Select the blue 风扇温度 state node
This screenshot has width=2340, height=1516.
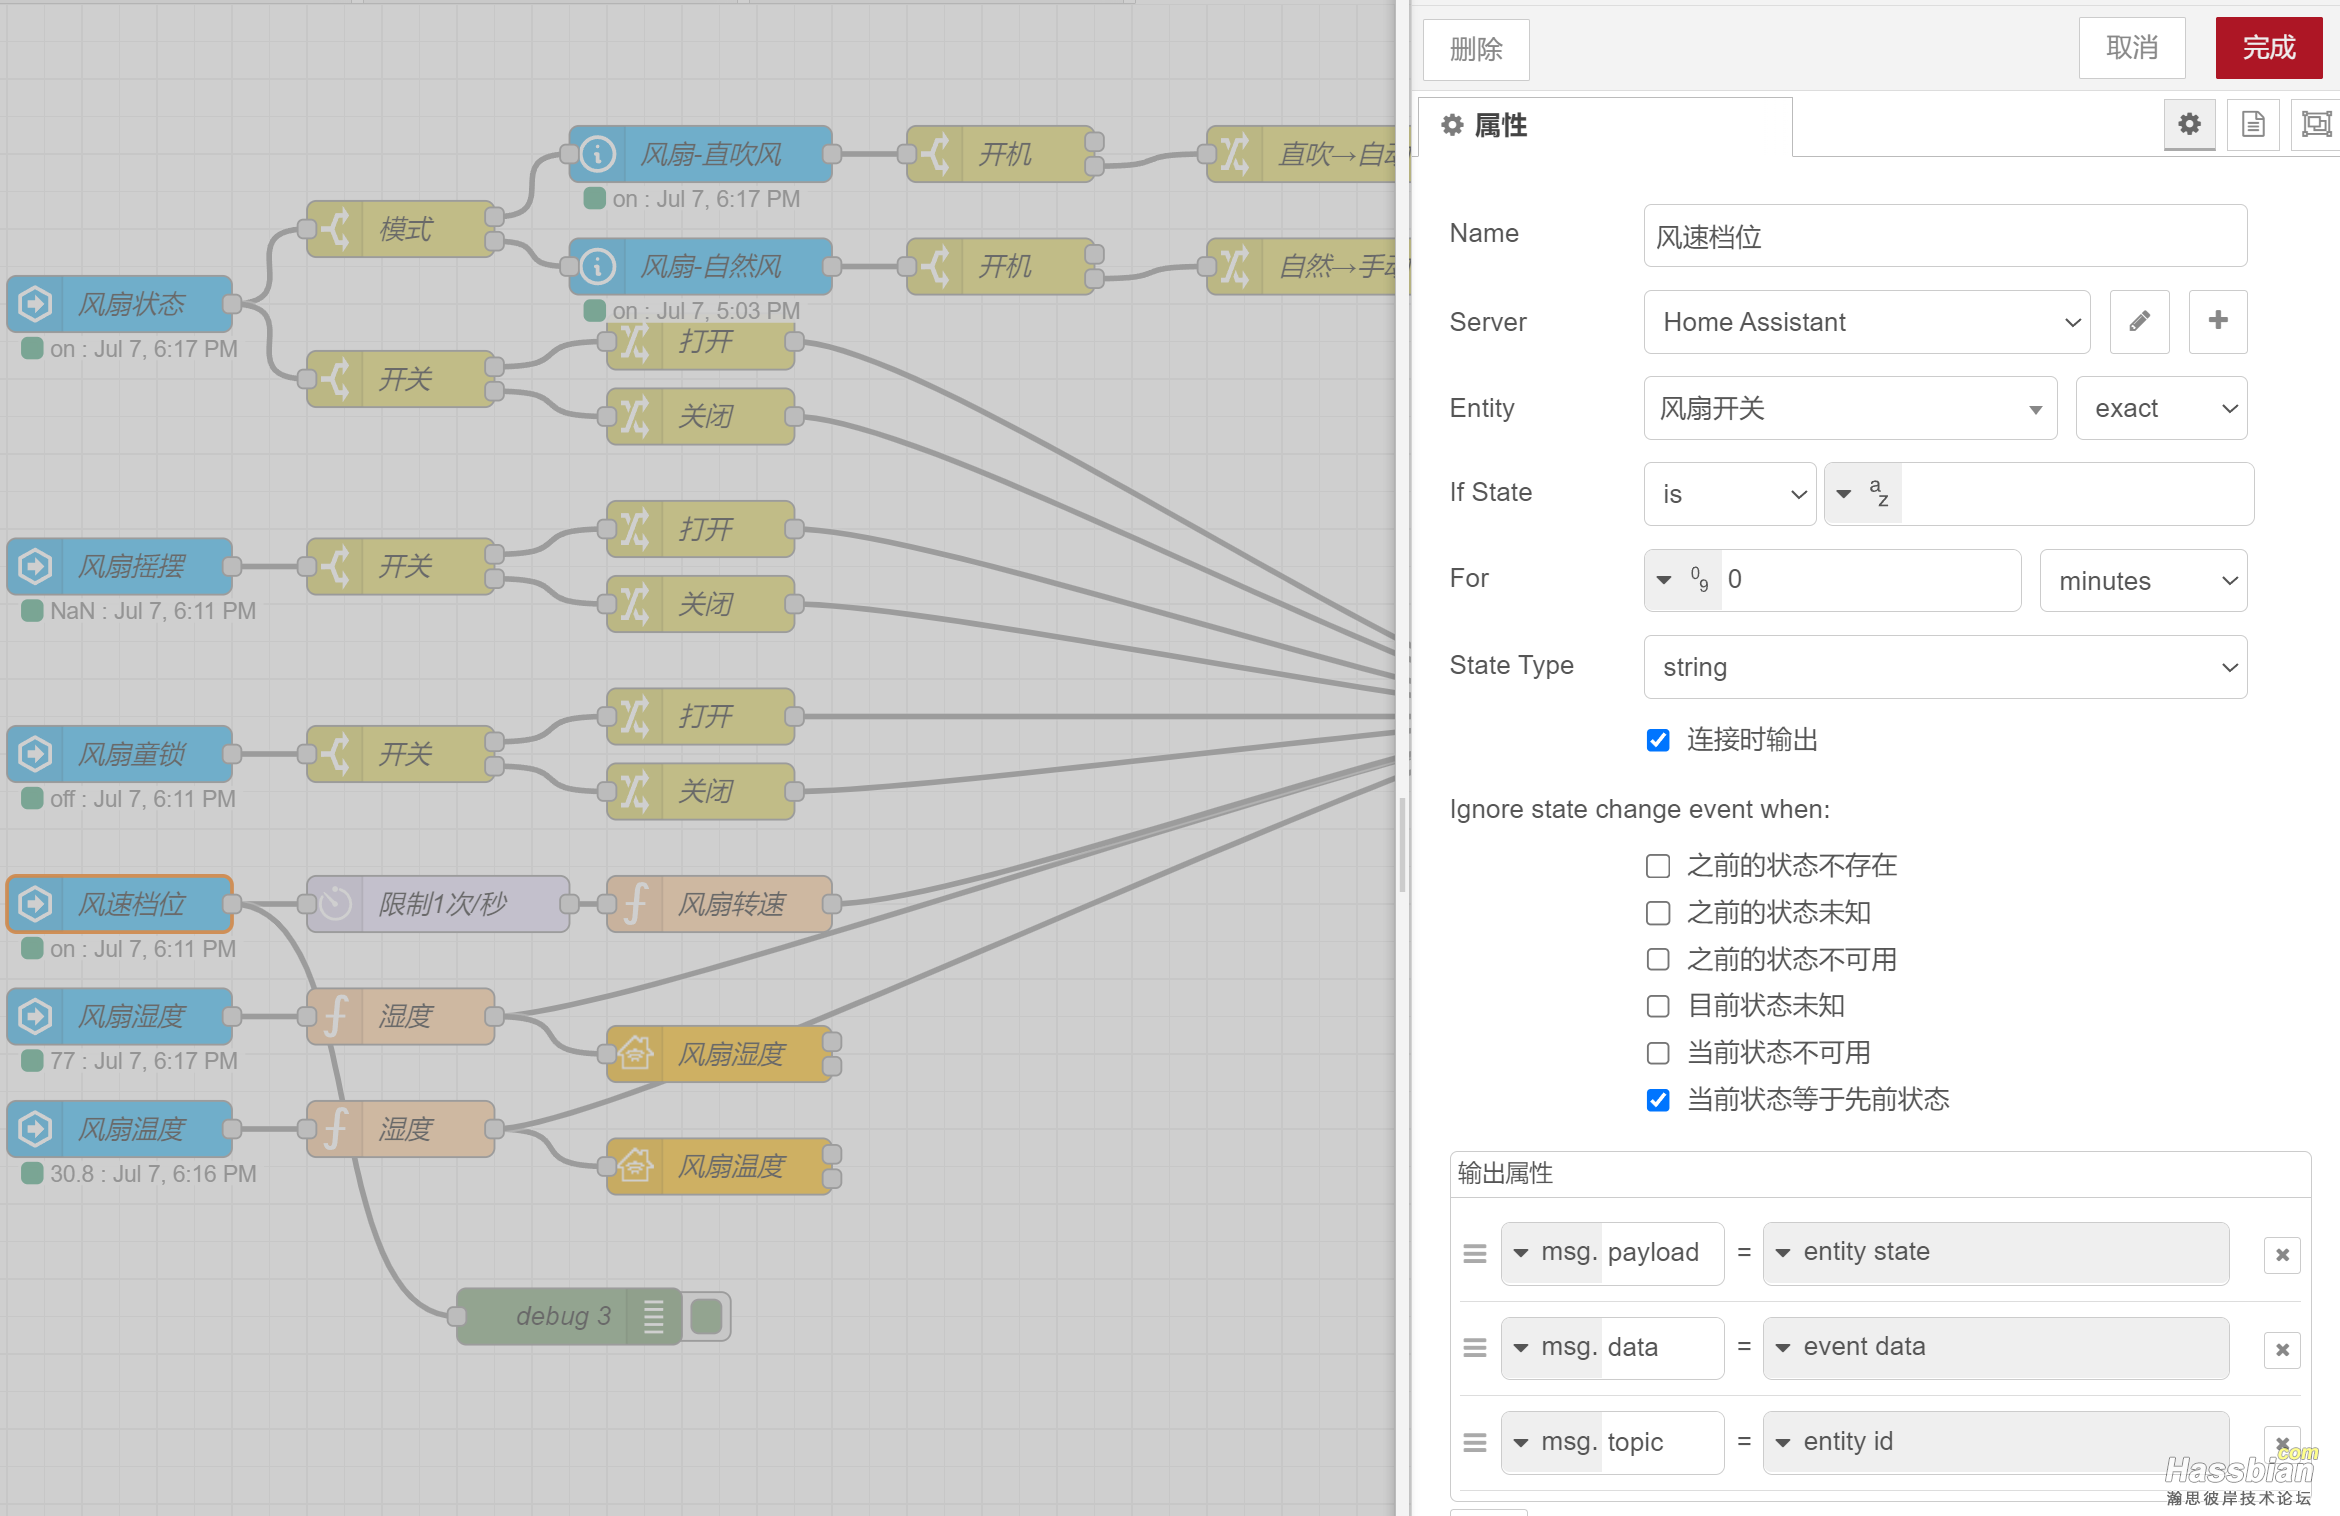[x=120, y=1129]
